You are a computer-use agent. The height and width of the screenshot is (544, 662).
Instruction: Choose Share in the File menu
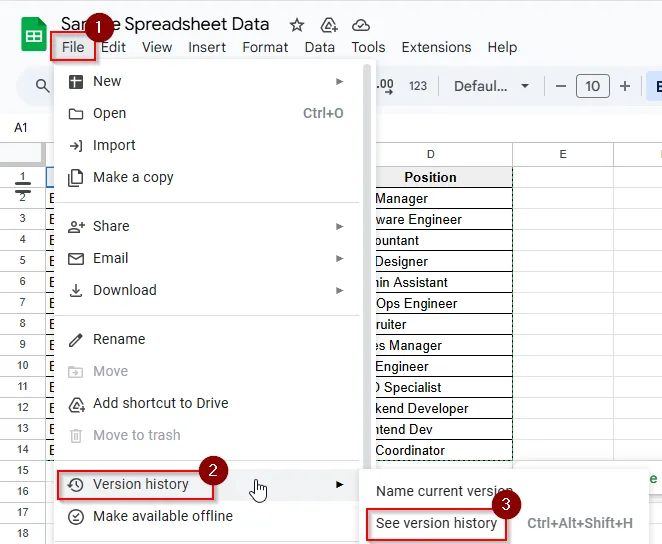(207, 227)
